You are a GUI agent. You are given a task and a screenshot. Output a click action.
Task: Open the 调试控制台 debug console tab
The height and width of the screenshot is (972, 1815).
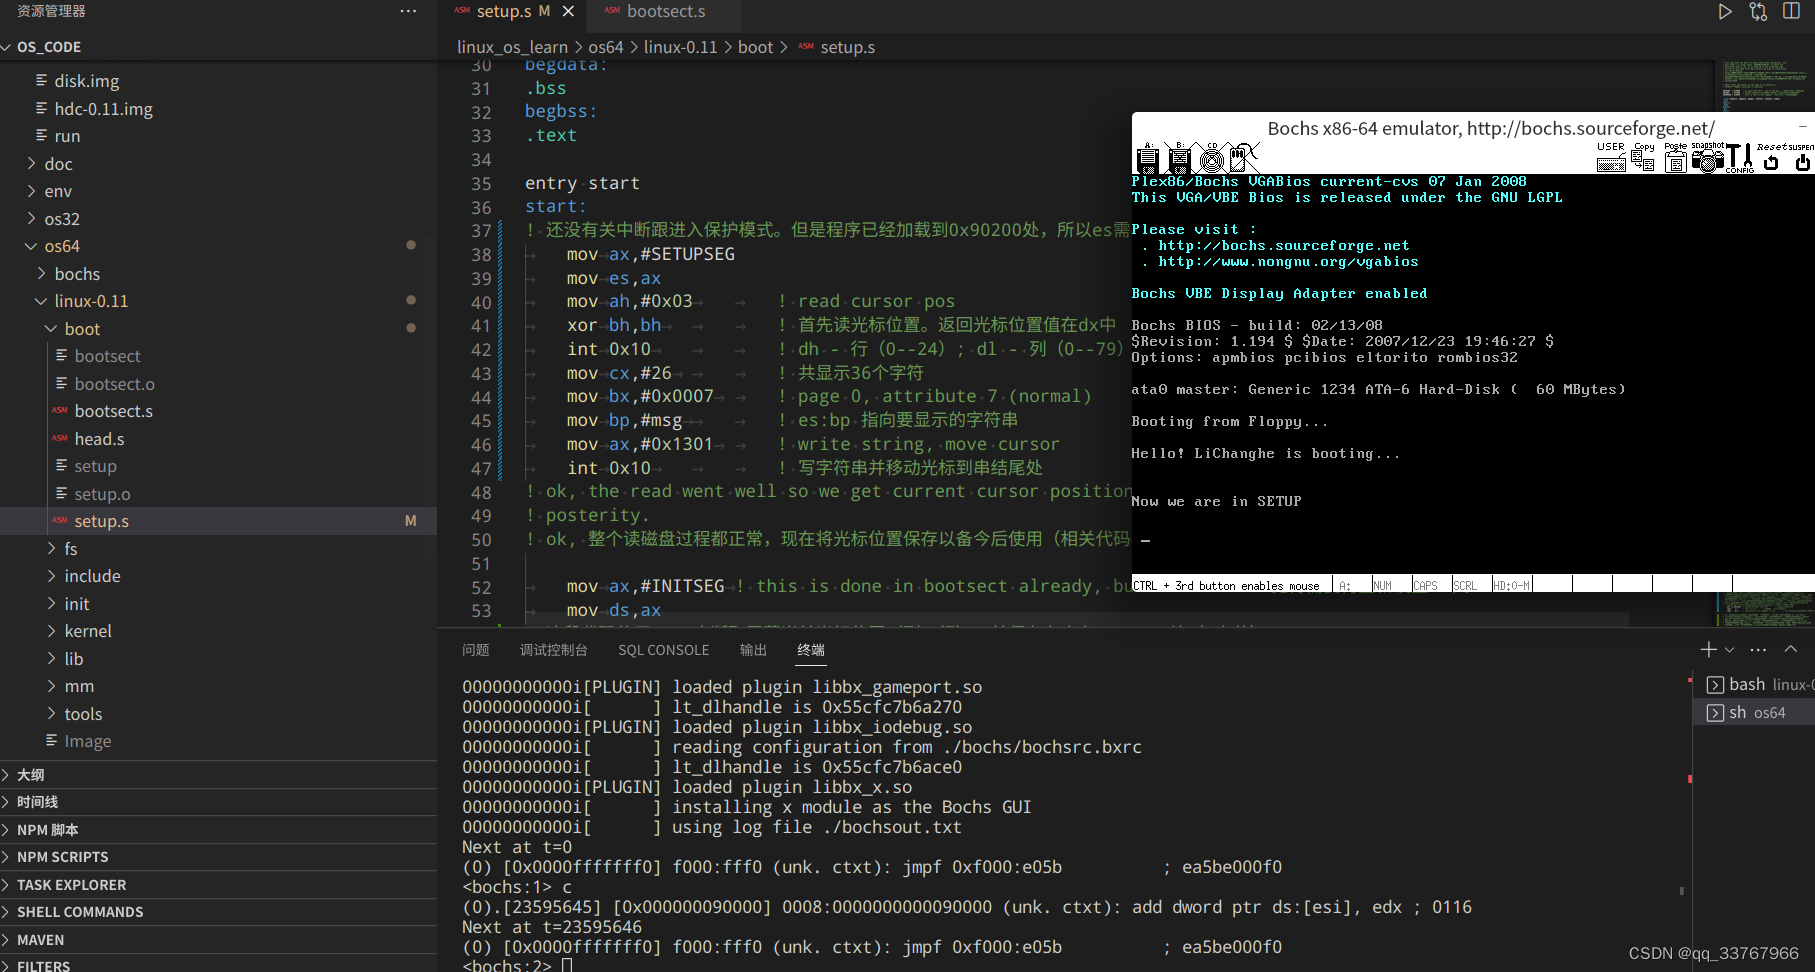pyautogui.click(x=554, y=650)
